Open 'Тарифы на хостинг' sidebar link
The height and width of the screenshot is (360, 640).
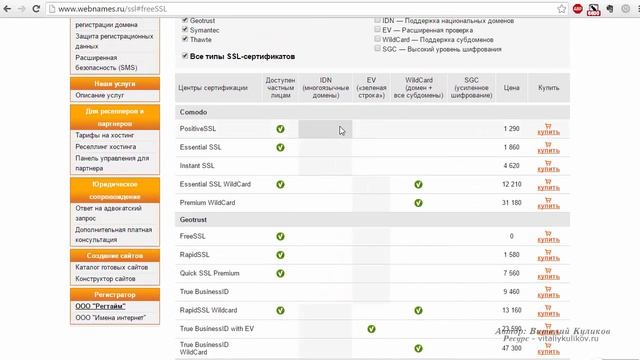coord(105,135)
